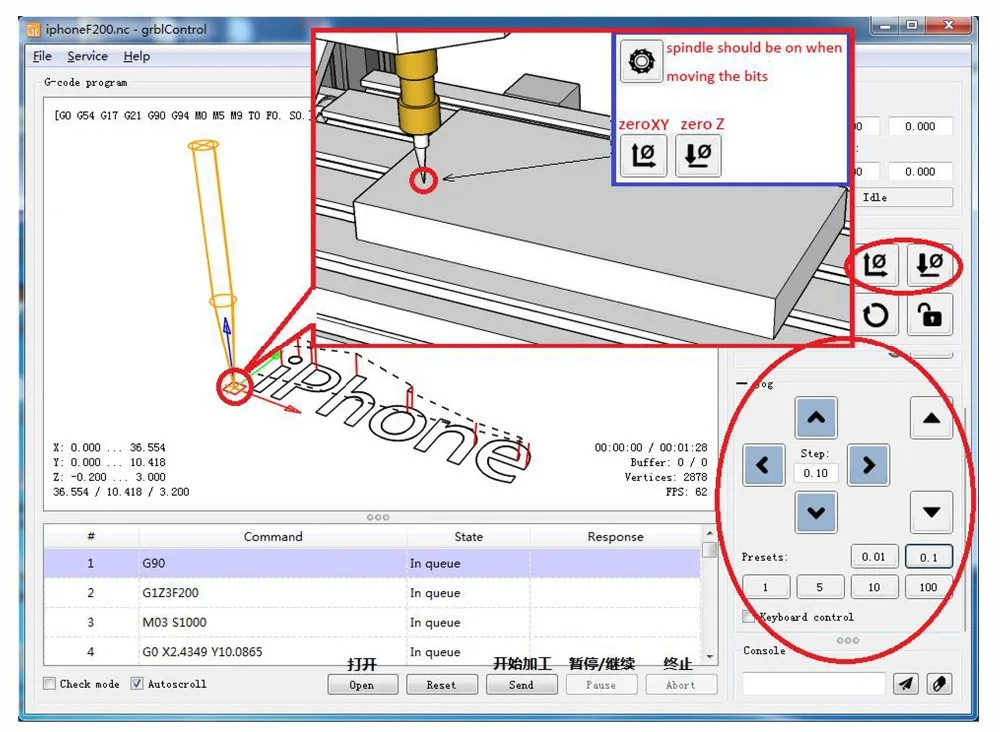Viewport: 1000px width, 732px height.
Task: Click the splitter handle below the visualizer
Action: coord(378,517)
